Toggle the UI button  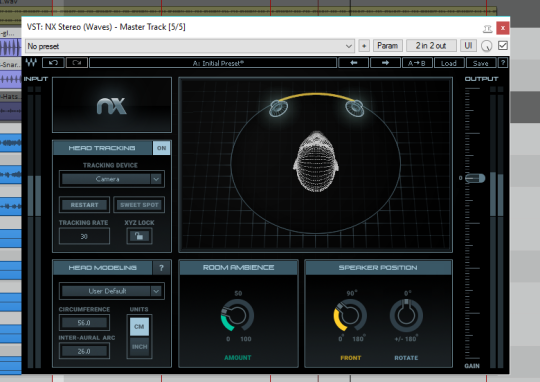click(468, 46)
